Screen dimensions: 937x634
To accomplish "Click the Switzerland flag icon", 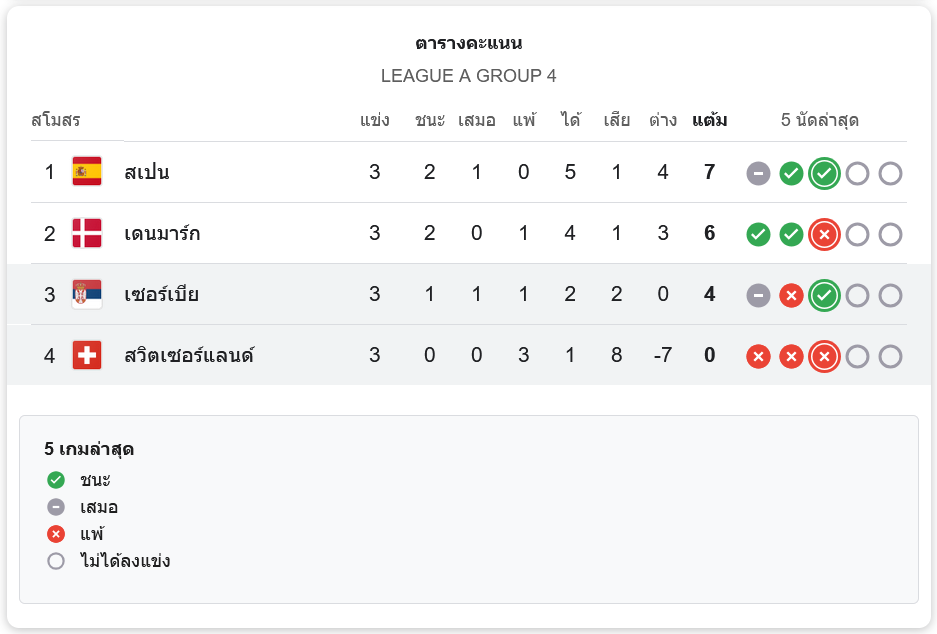I will (87, 355).
